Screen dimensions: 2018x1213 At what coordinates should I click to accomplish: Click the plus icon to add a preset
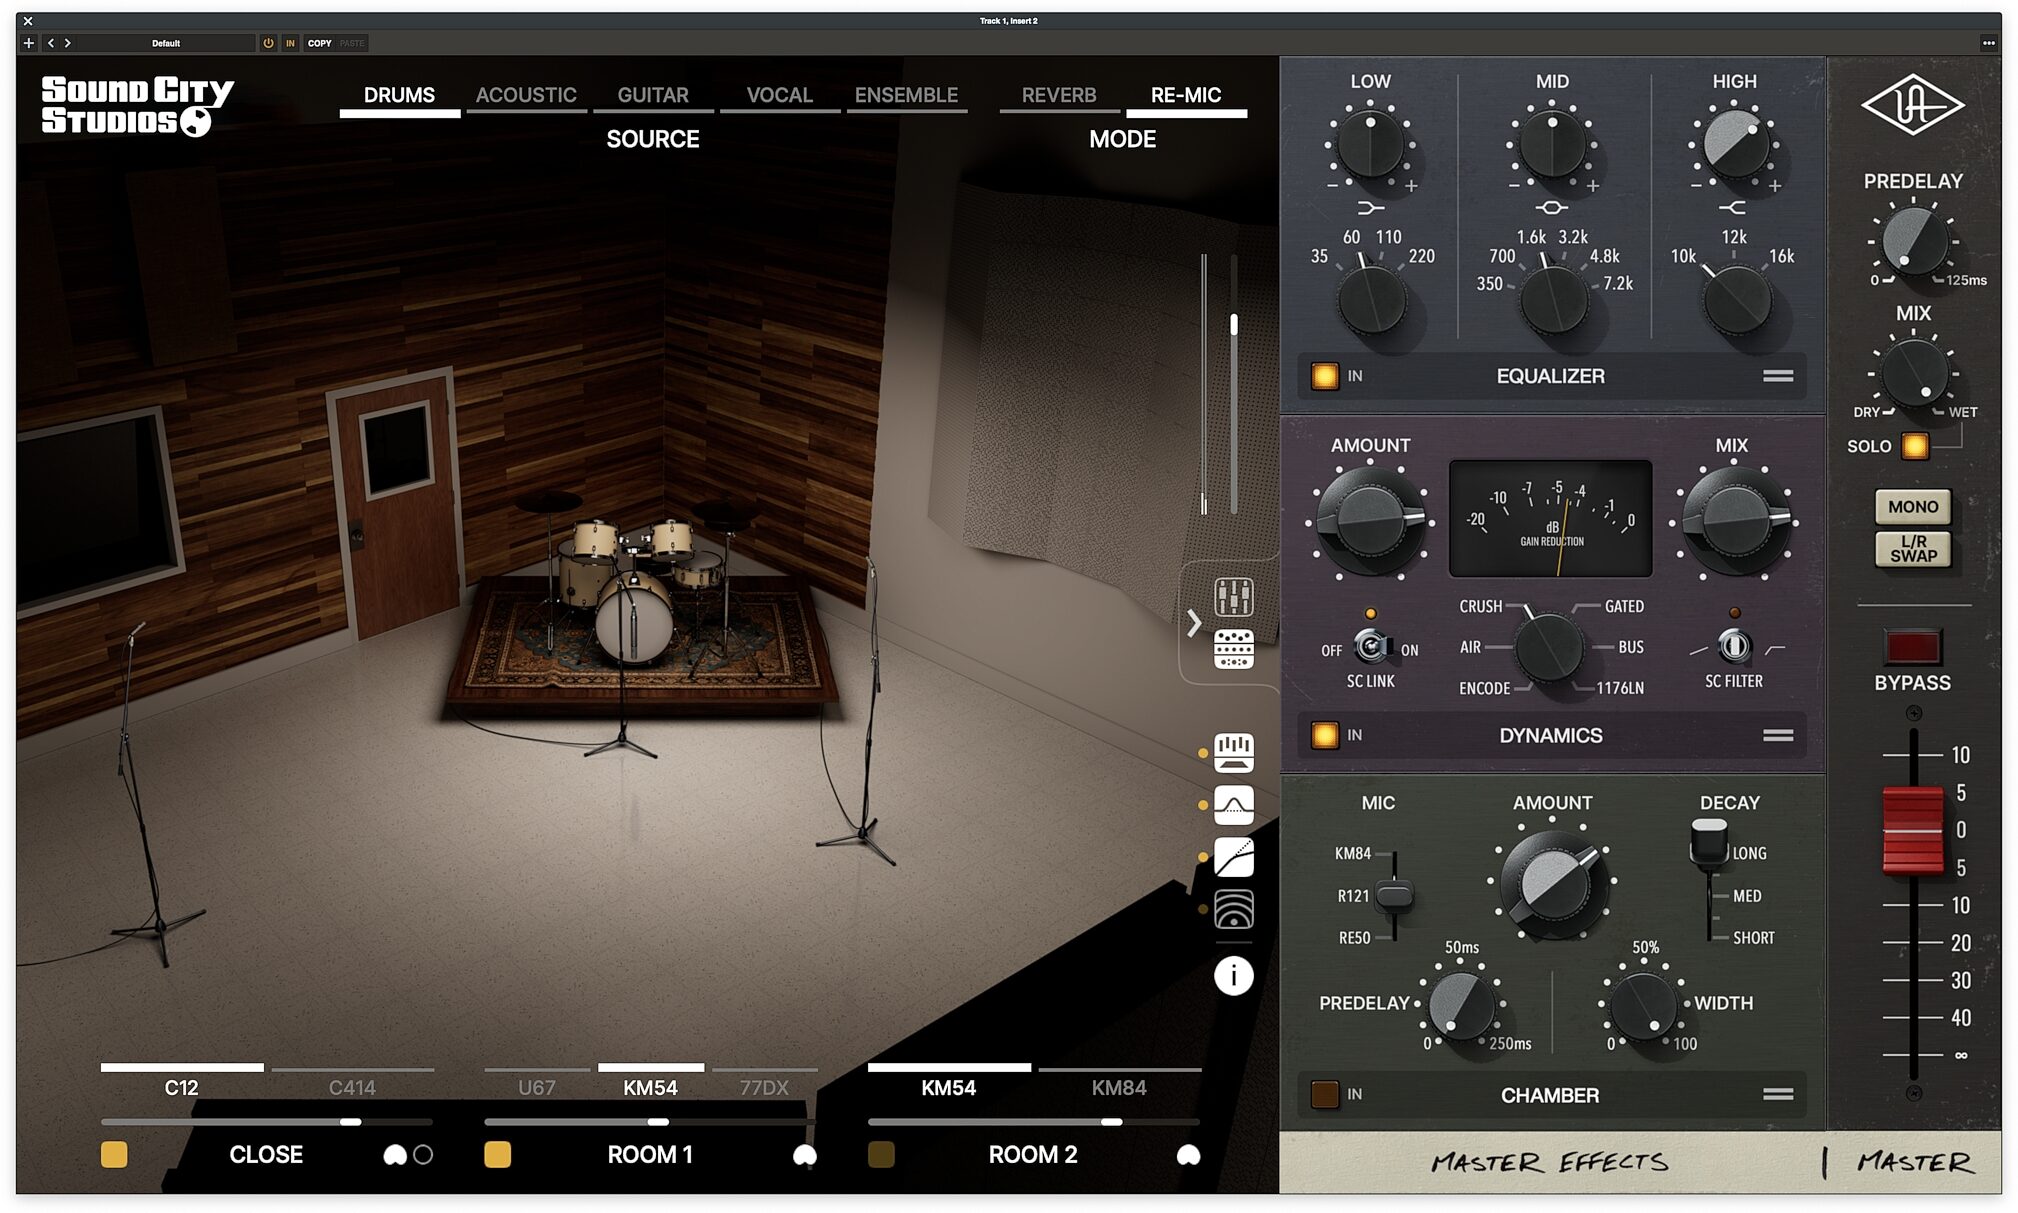pyautogui.click(x=28, y=43)
